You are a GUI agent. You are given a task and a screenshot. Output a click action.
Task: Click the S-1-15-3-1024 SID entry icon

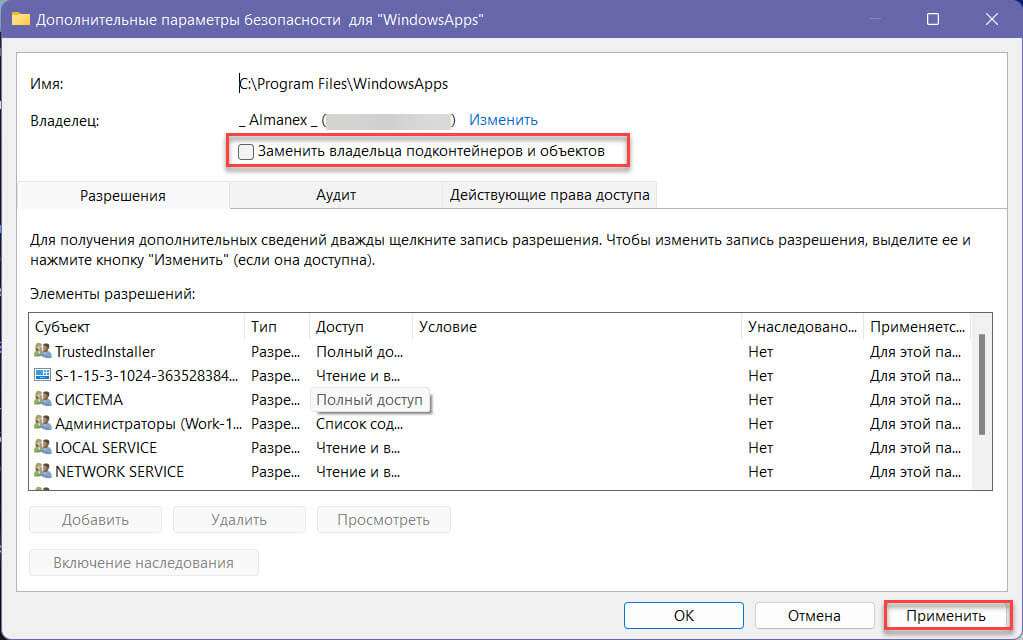click(x=42, y=375)
